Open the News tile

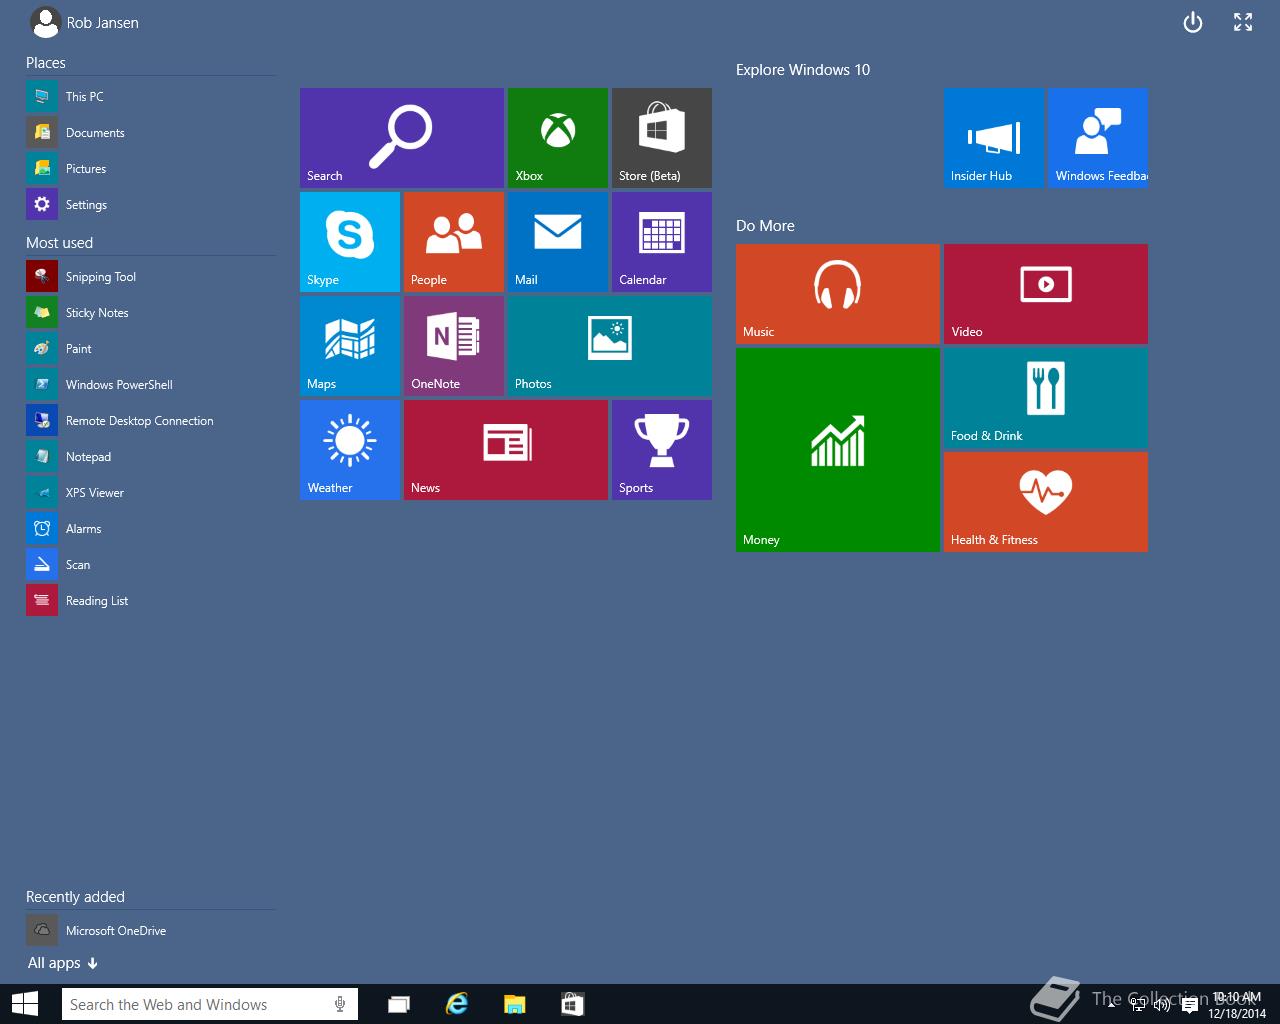[506, 450]
